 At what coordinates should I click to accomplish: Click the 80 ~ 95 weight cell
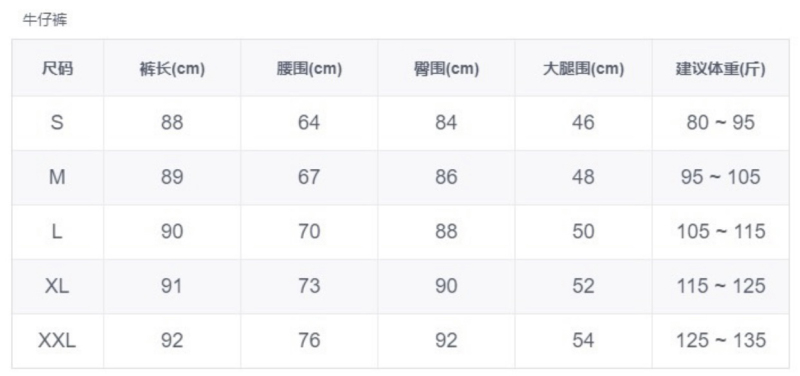[x=720, y=123]
